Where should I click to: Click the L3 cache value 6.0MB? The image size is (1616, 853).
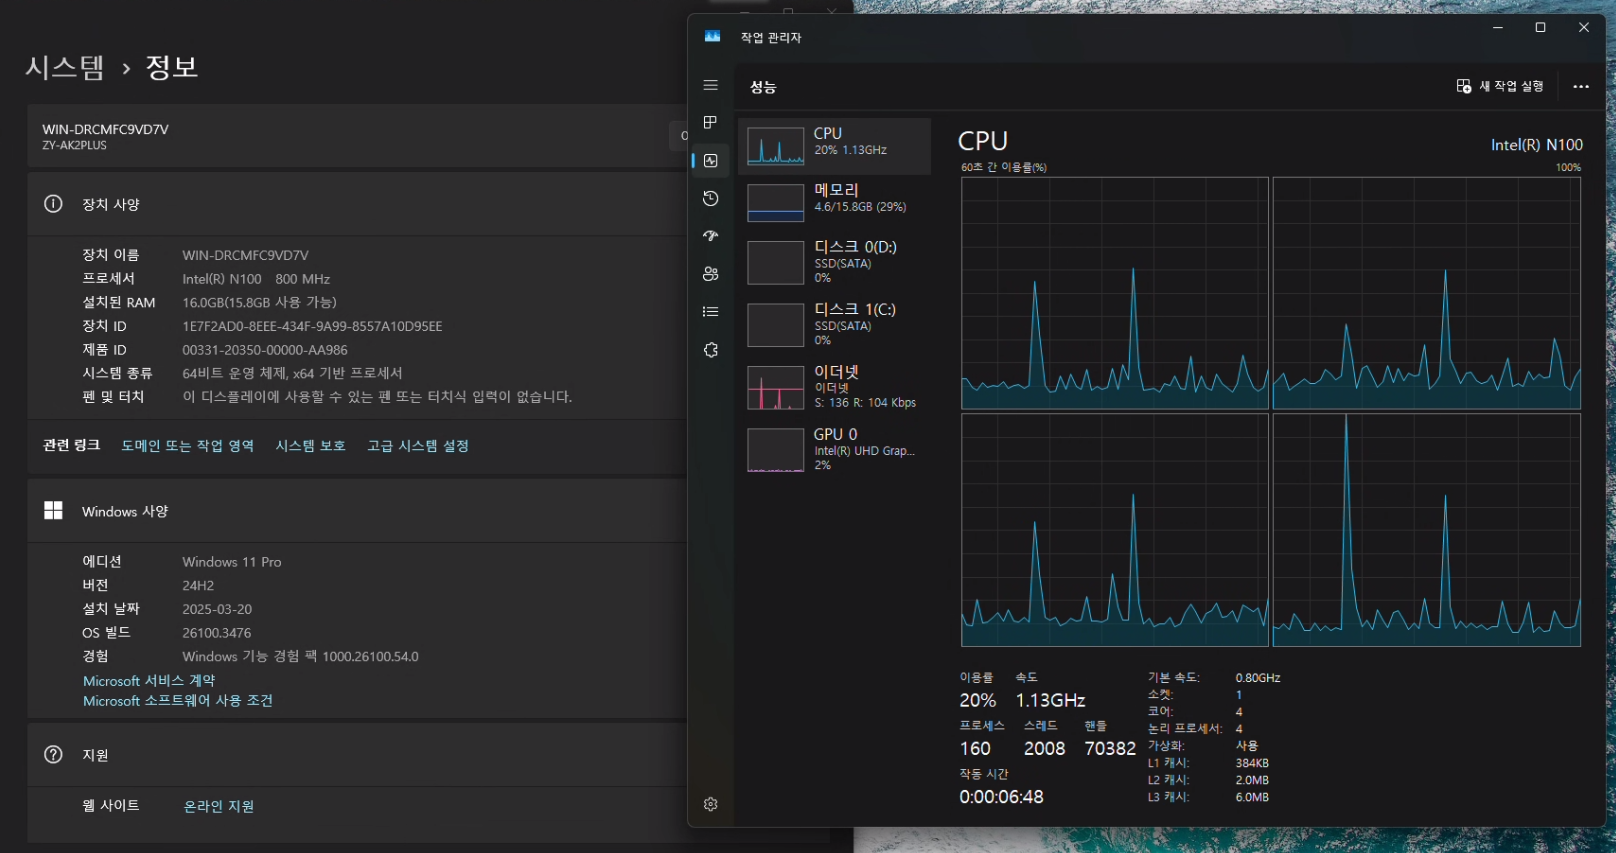(1252, 797)
